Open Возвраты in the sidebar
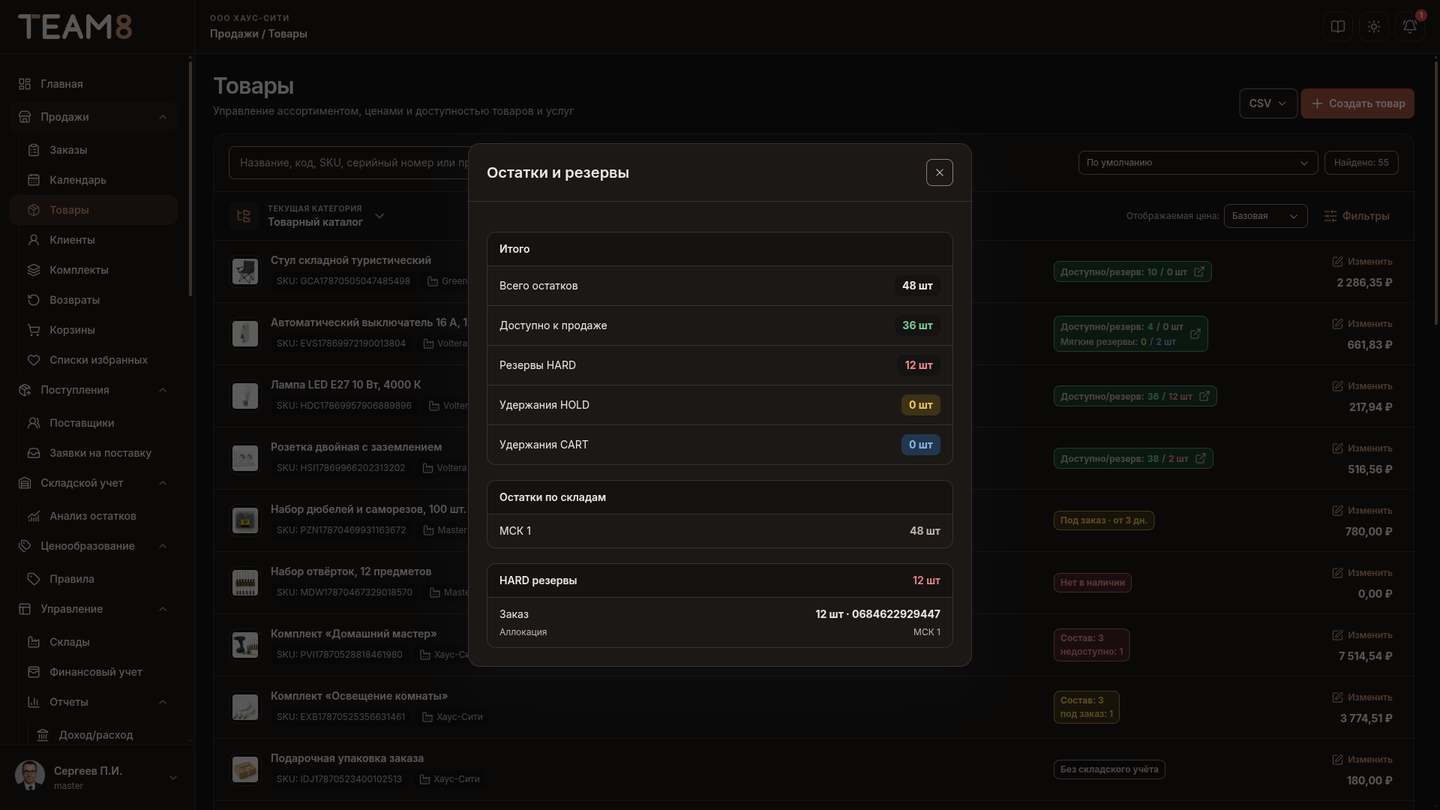This screenshot has height=810, width=1440. [x=94, y=300]
